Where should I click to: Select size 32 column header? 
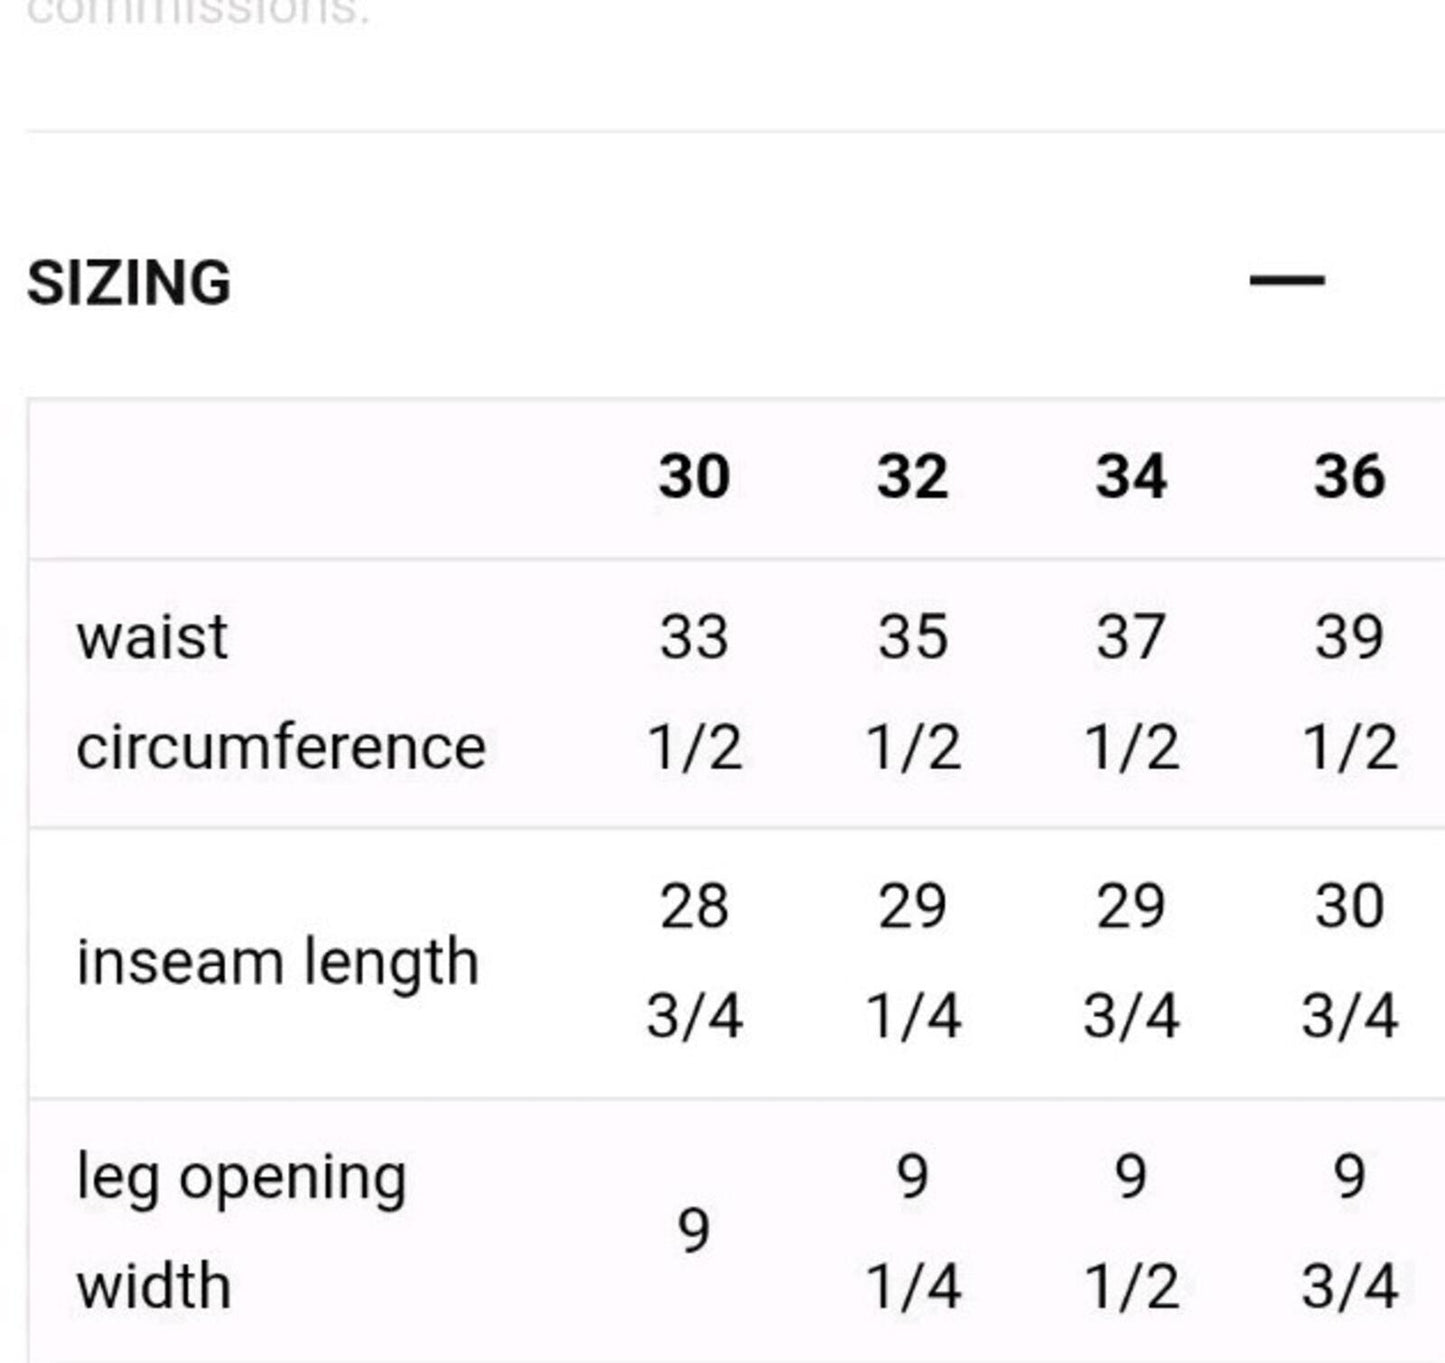[912, 476]
